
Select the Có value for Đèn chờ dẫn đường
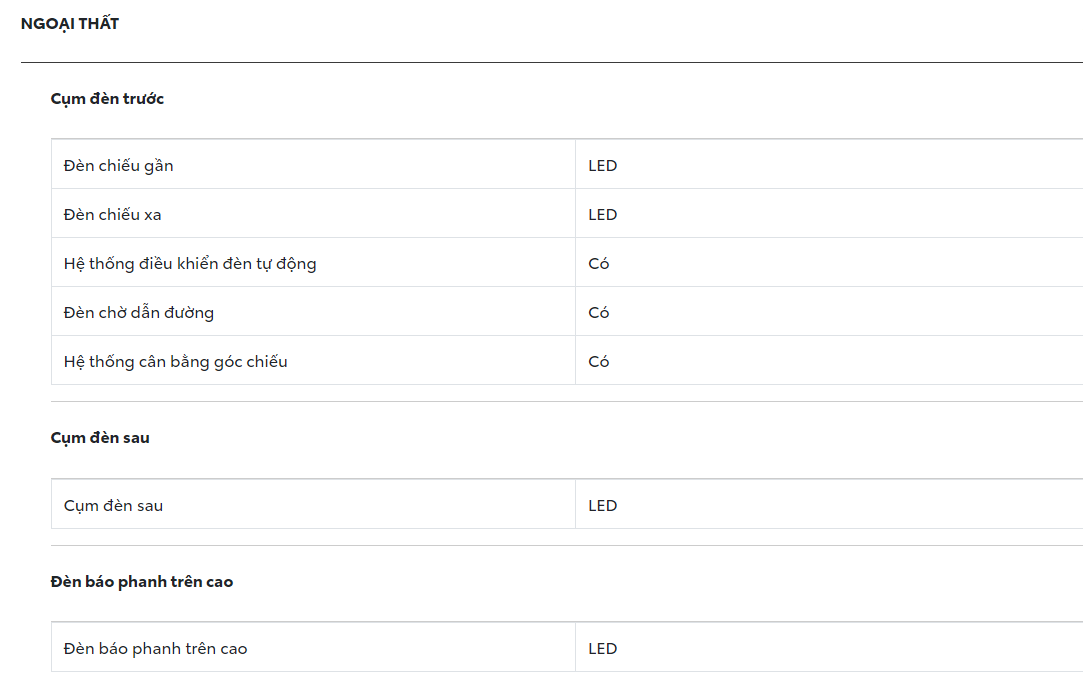point(599,313)
